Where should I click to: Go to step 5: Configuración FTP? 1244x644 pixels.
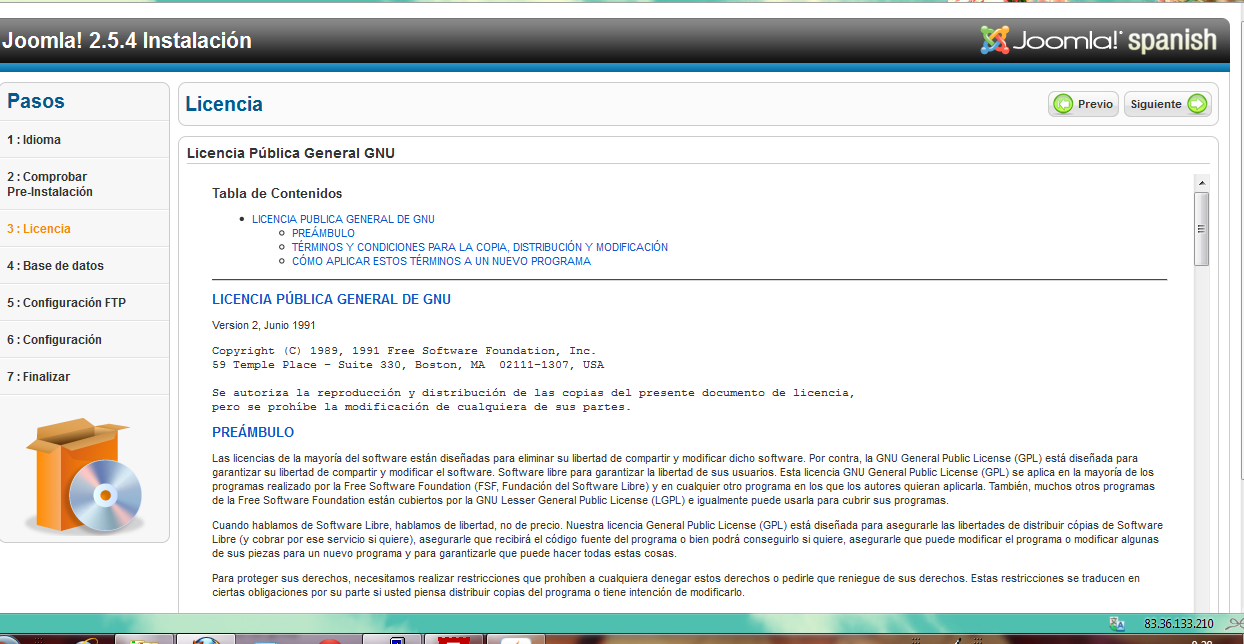tap(66, 303)
